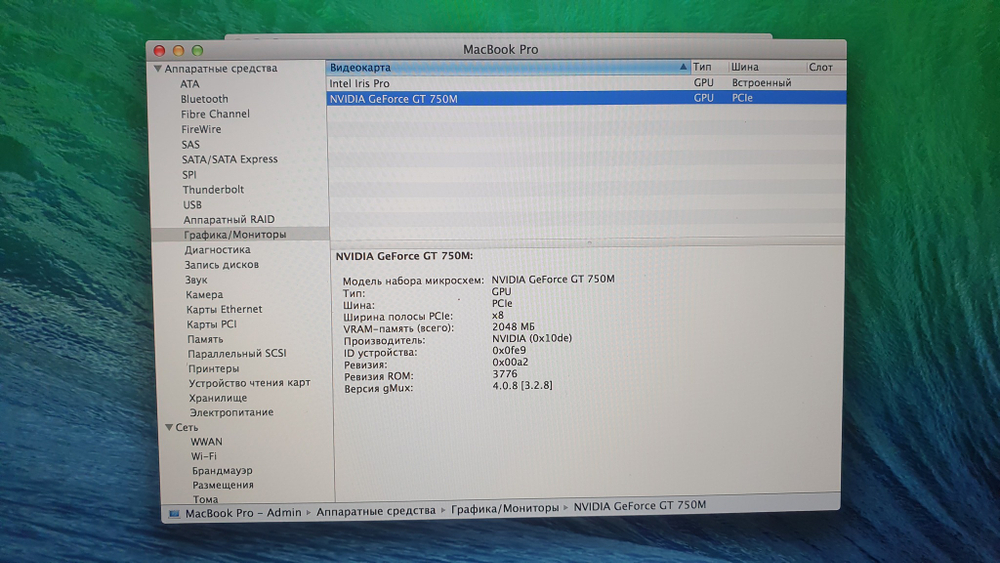
Task: Select Электропитание in the sidebar
Action: [x=232, y=413]
